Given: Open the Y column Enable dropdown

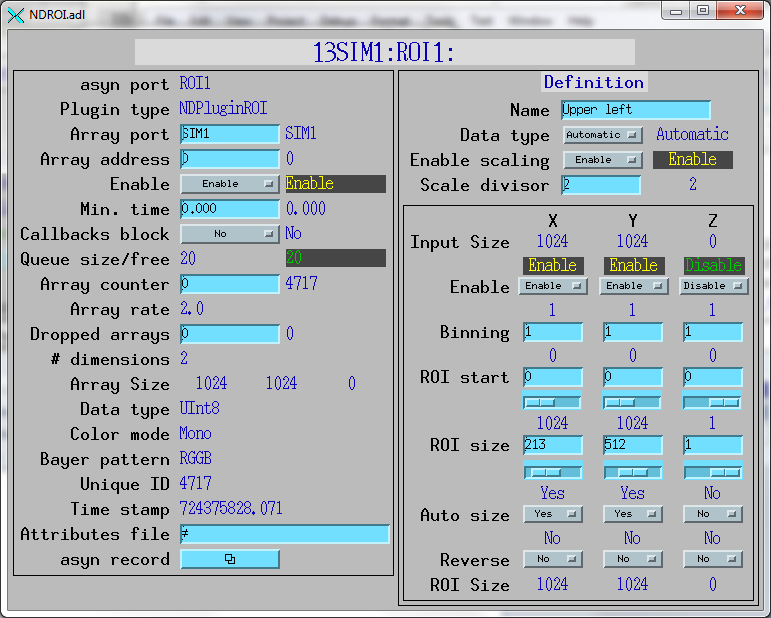Looking at the screenshot, I should pos(633,286).
